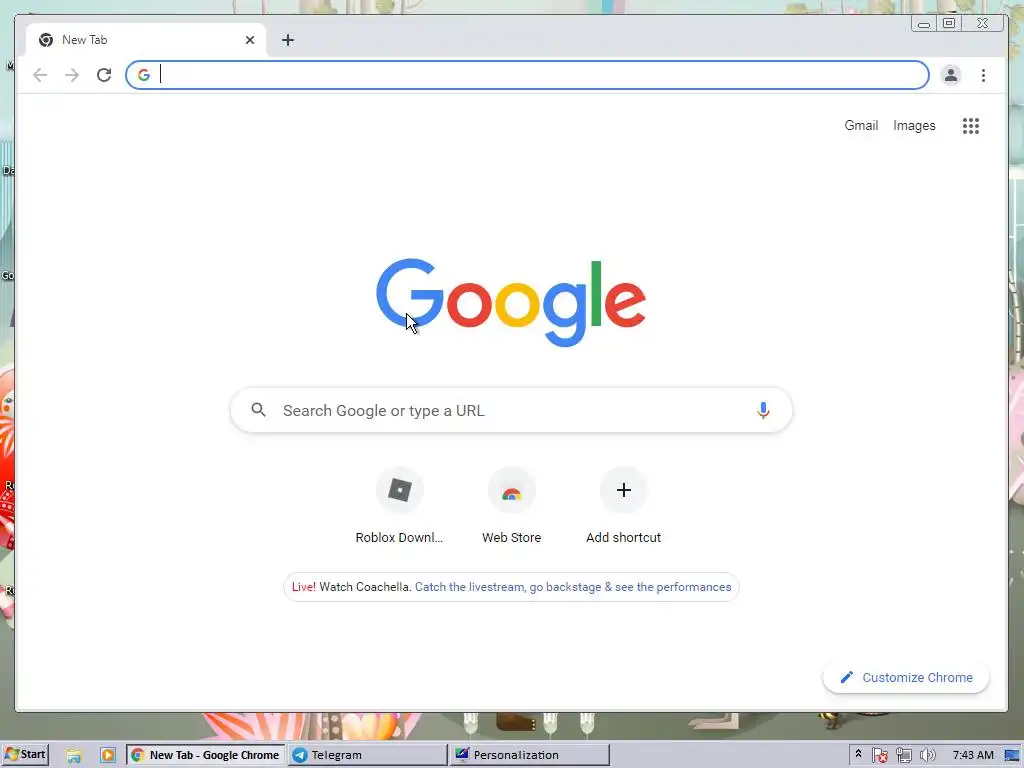Focus the Chrome address bar
Image resolution: width=1024 pixels, height=768 pixels.
(528, 75)
